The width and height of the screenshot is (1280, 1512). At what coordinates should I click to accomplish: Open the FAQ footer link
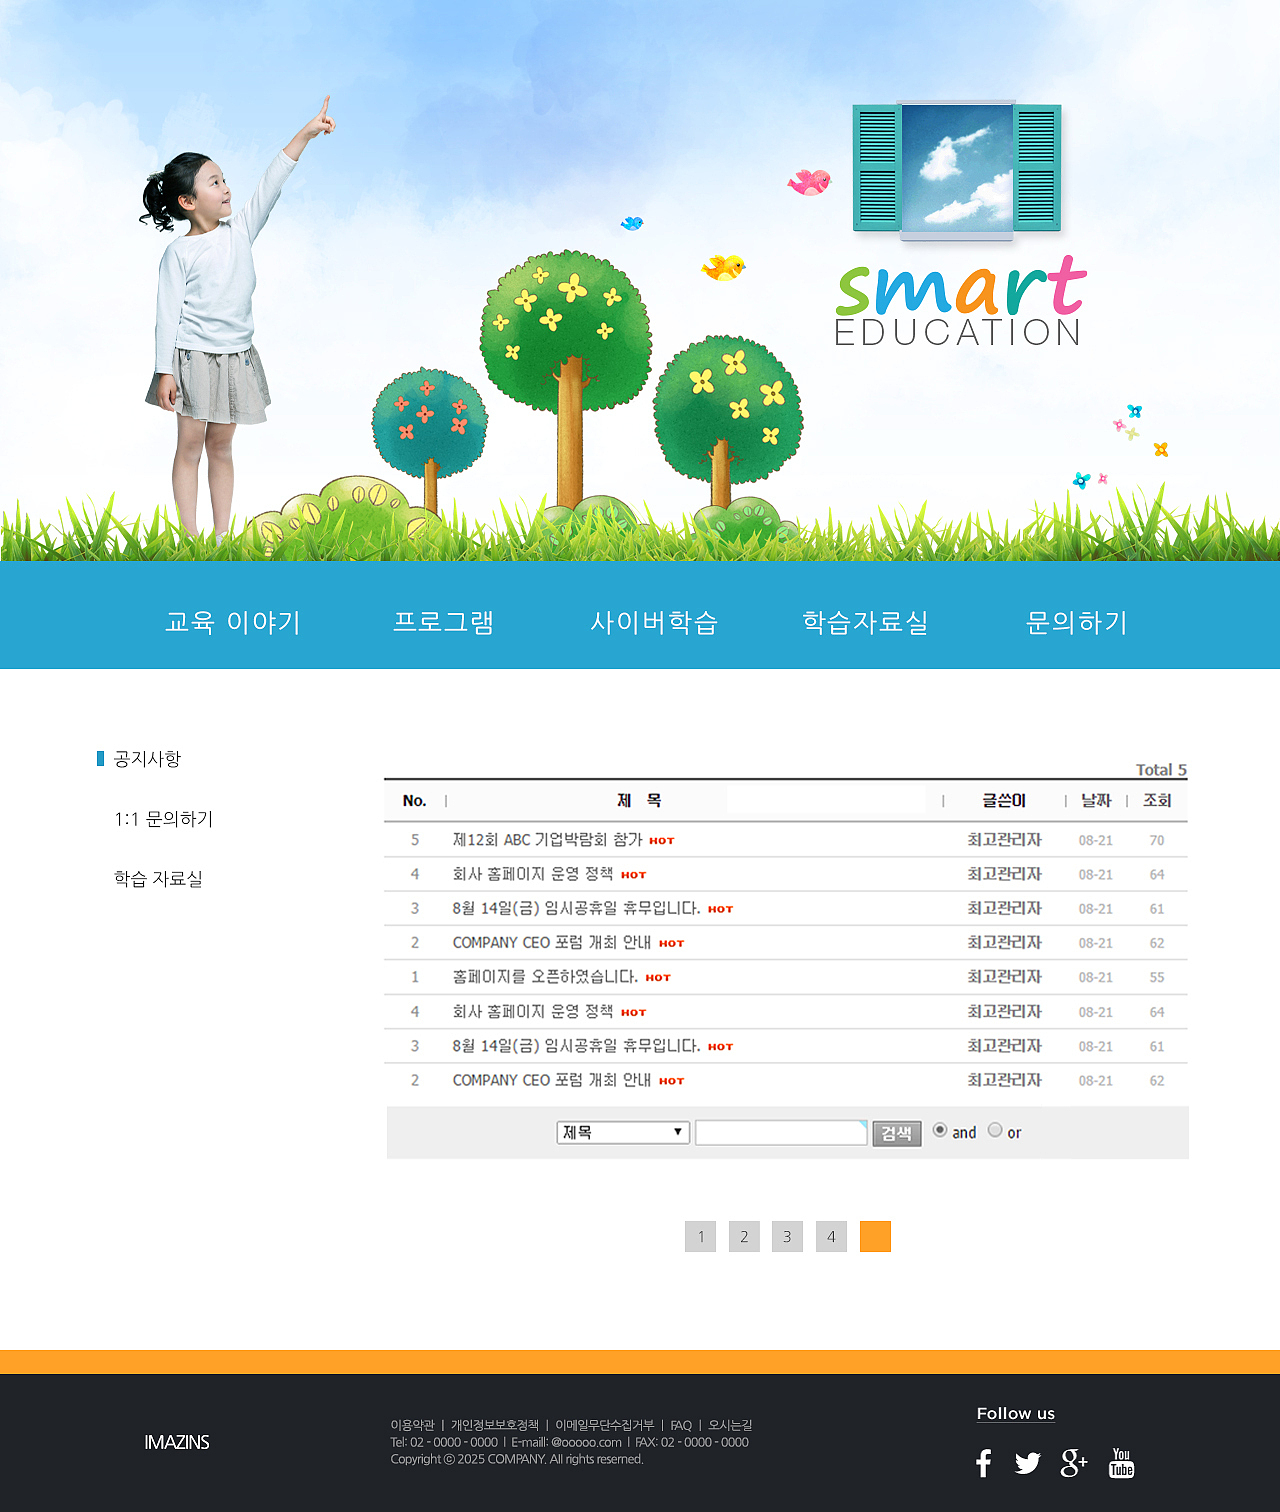coord(681,1424)
